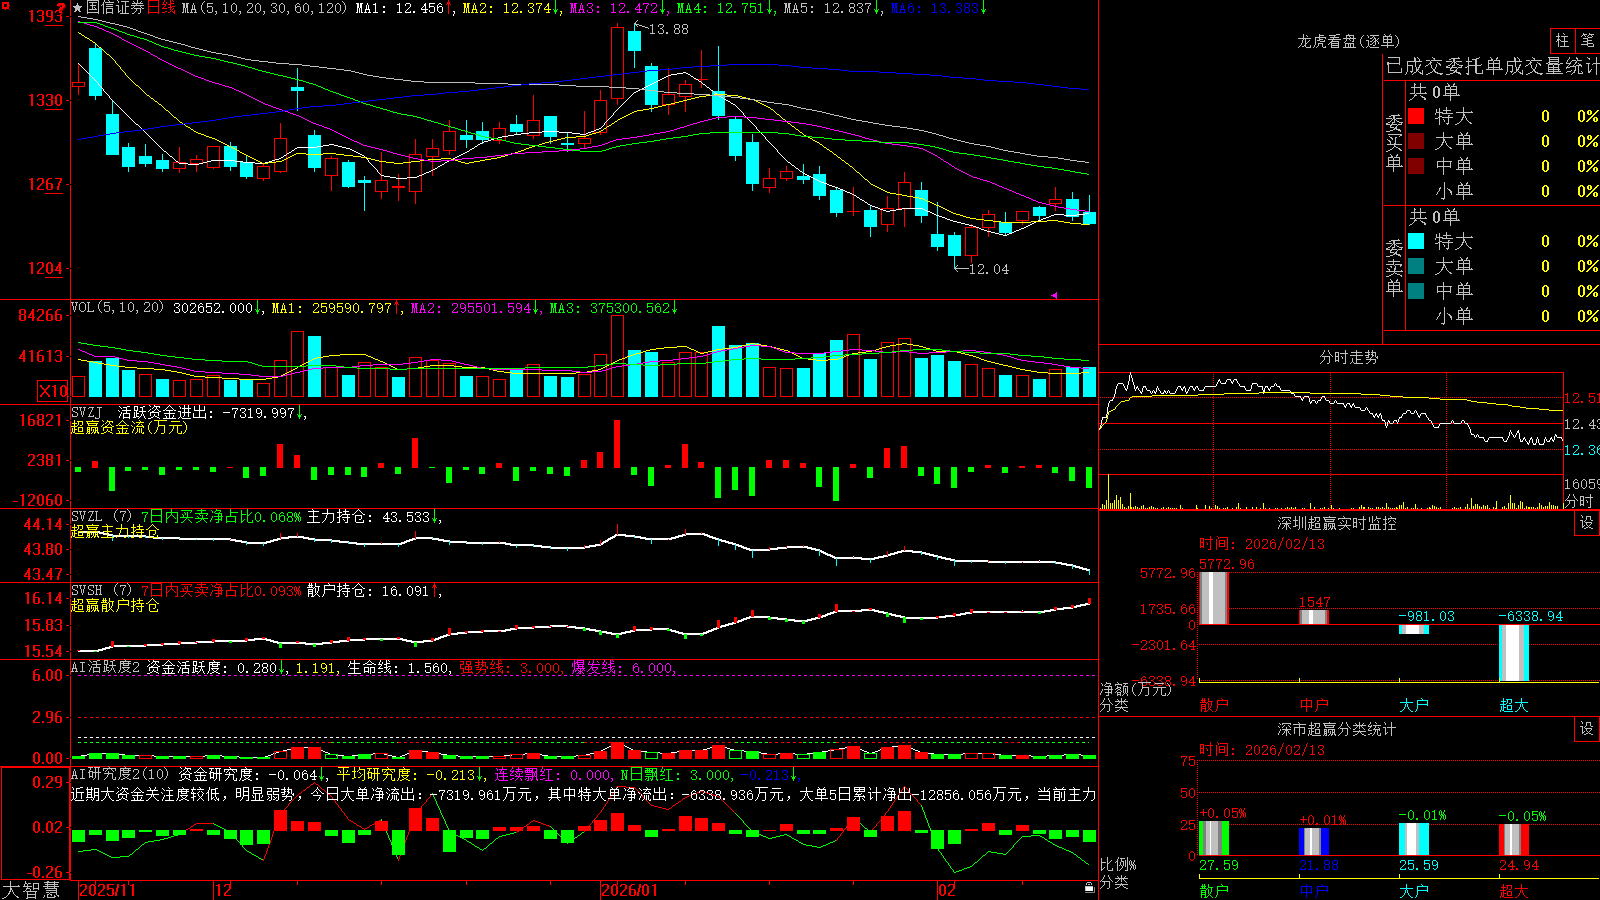Click the 散户 27.59 bar in 分类统计
The image size is (1600, 900).
point(1213,839)
